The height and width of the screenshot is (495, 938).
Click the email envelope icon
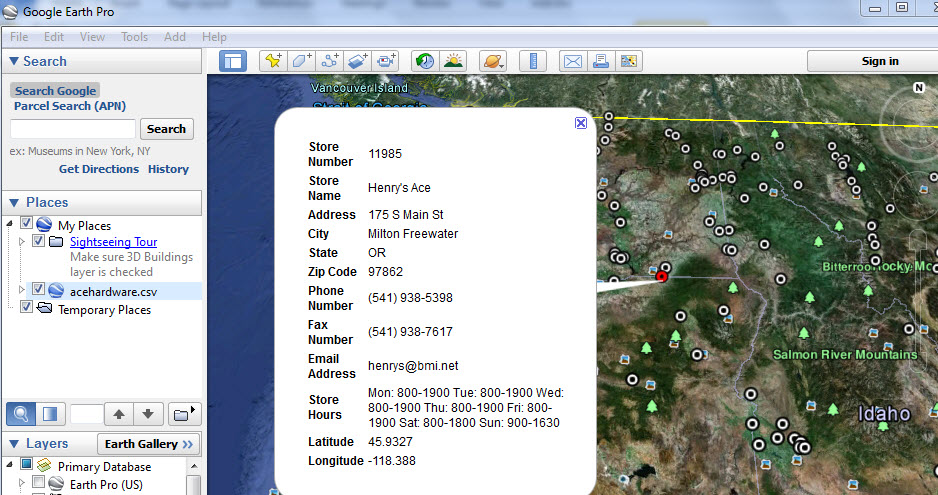pyautogui.click(x=572, y=61)
